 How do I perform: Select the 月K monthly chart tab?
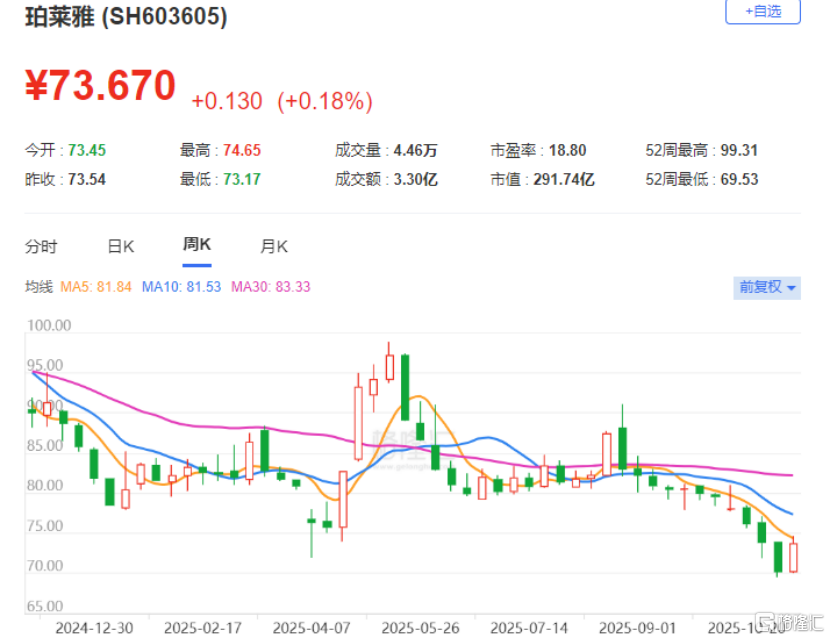point(273,245)
